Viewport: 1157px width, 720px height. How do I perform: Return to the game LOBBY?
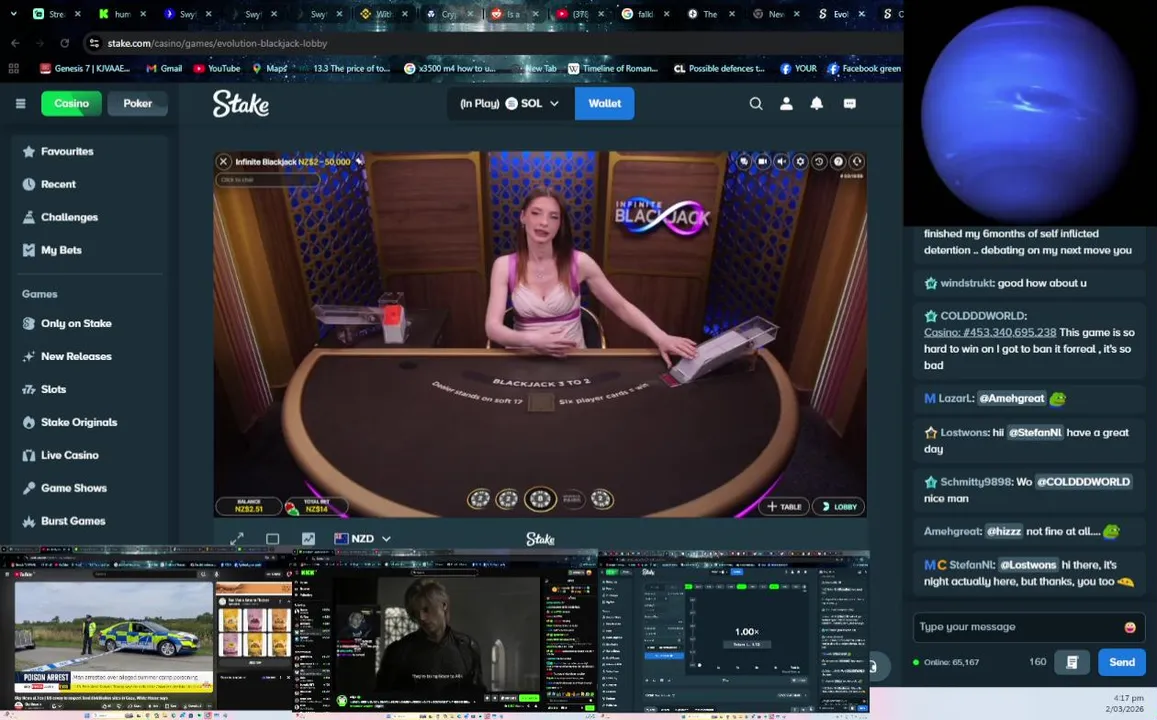[839, 507]
